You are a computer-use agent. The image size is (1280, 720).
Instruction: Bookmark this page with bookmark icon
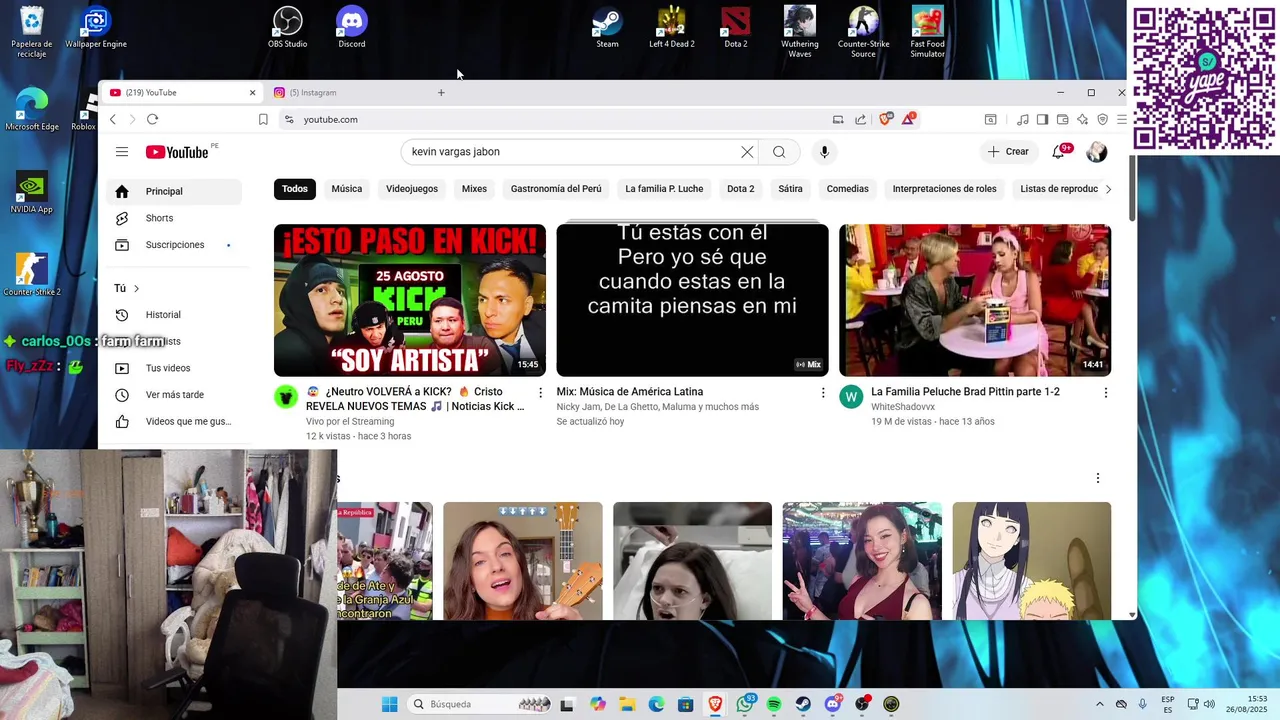[263, 119]
